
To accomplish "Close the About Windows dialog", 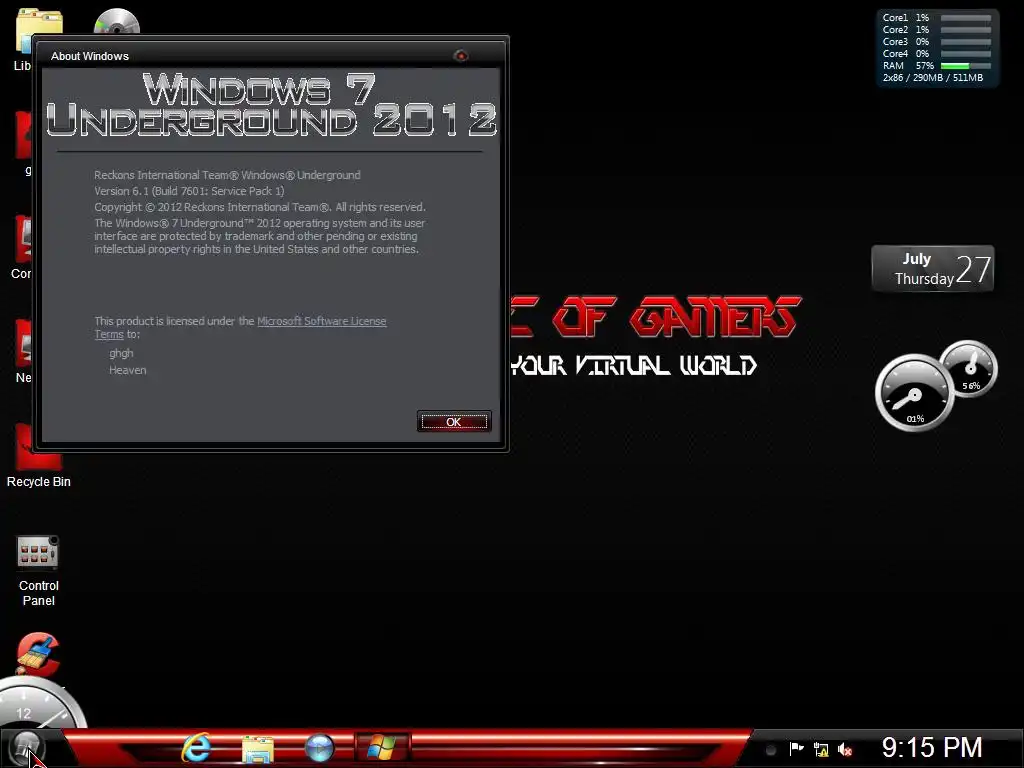I will pos(461,56).
